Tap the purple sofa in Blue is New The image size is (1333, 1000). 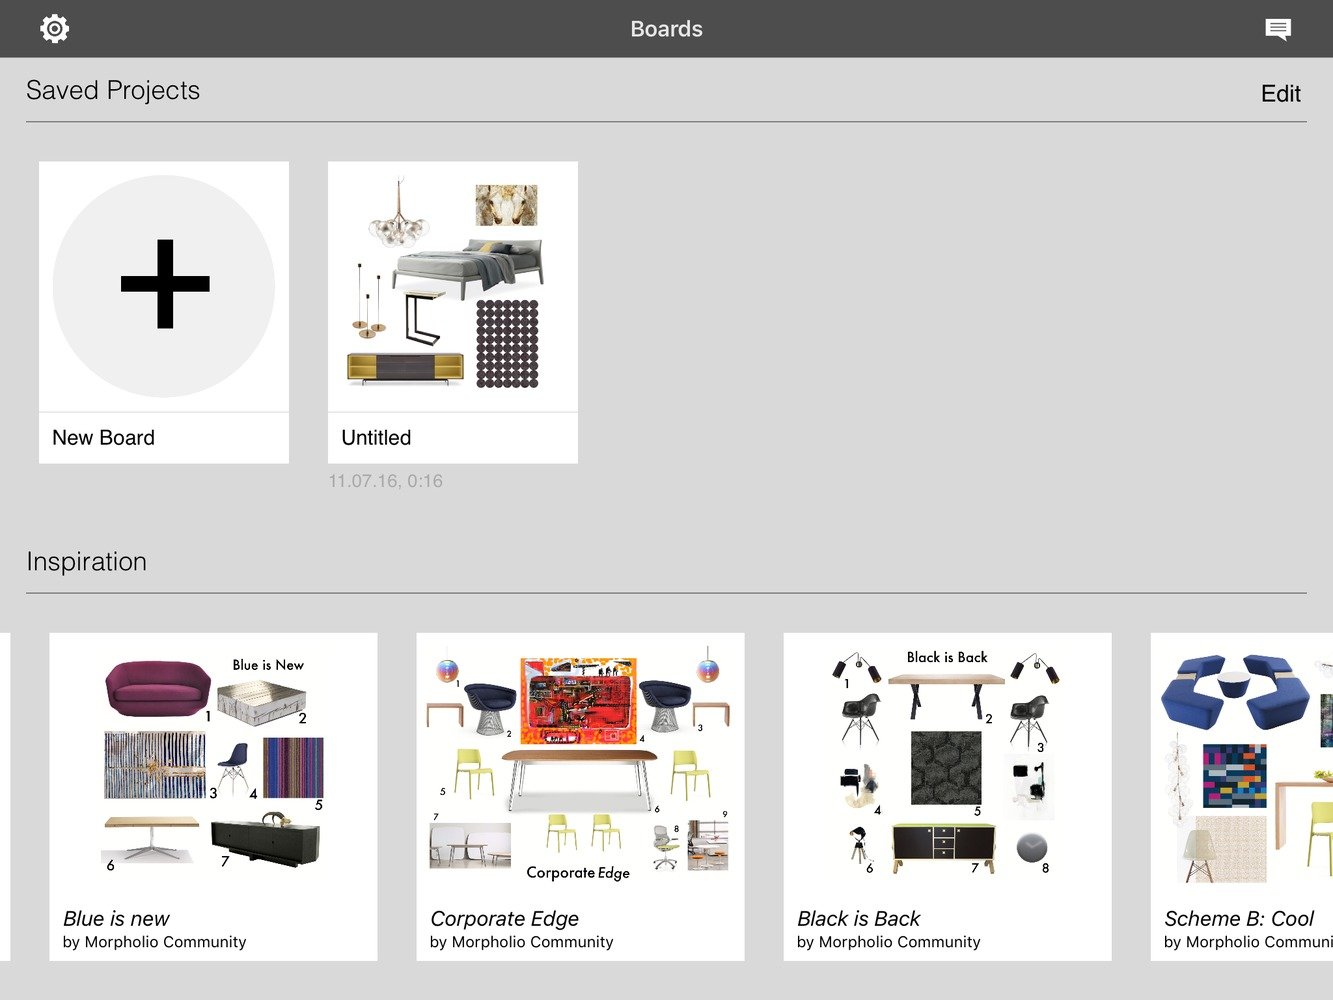point(157,688)
